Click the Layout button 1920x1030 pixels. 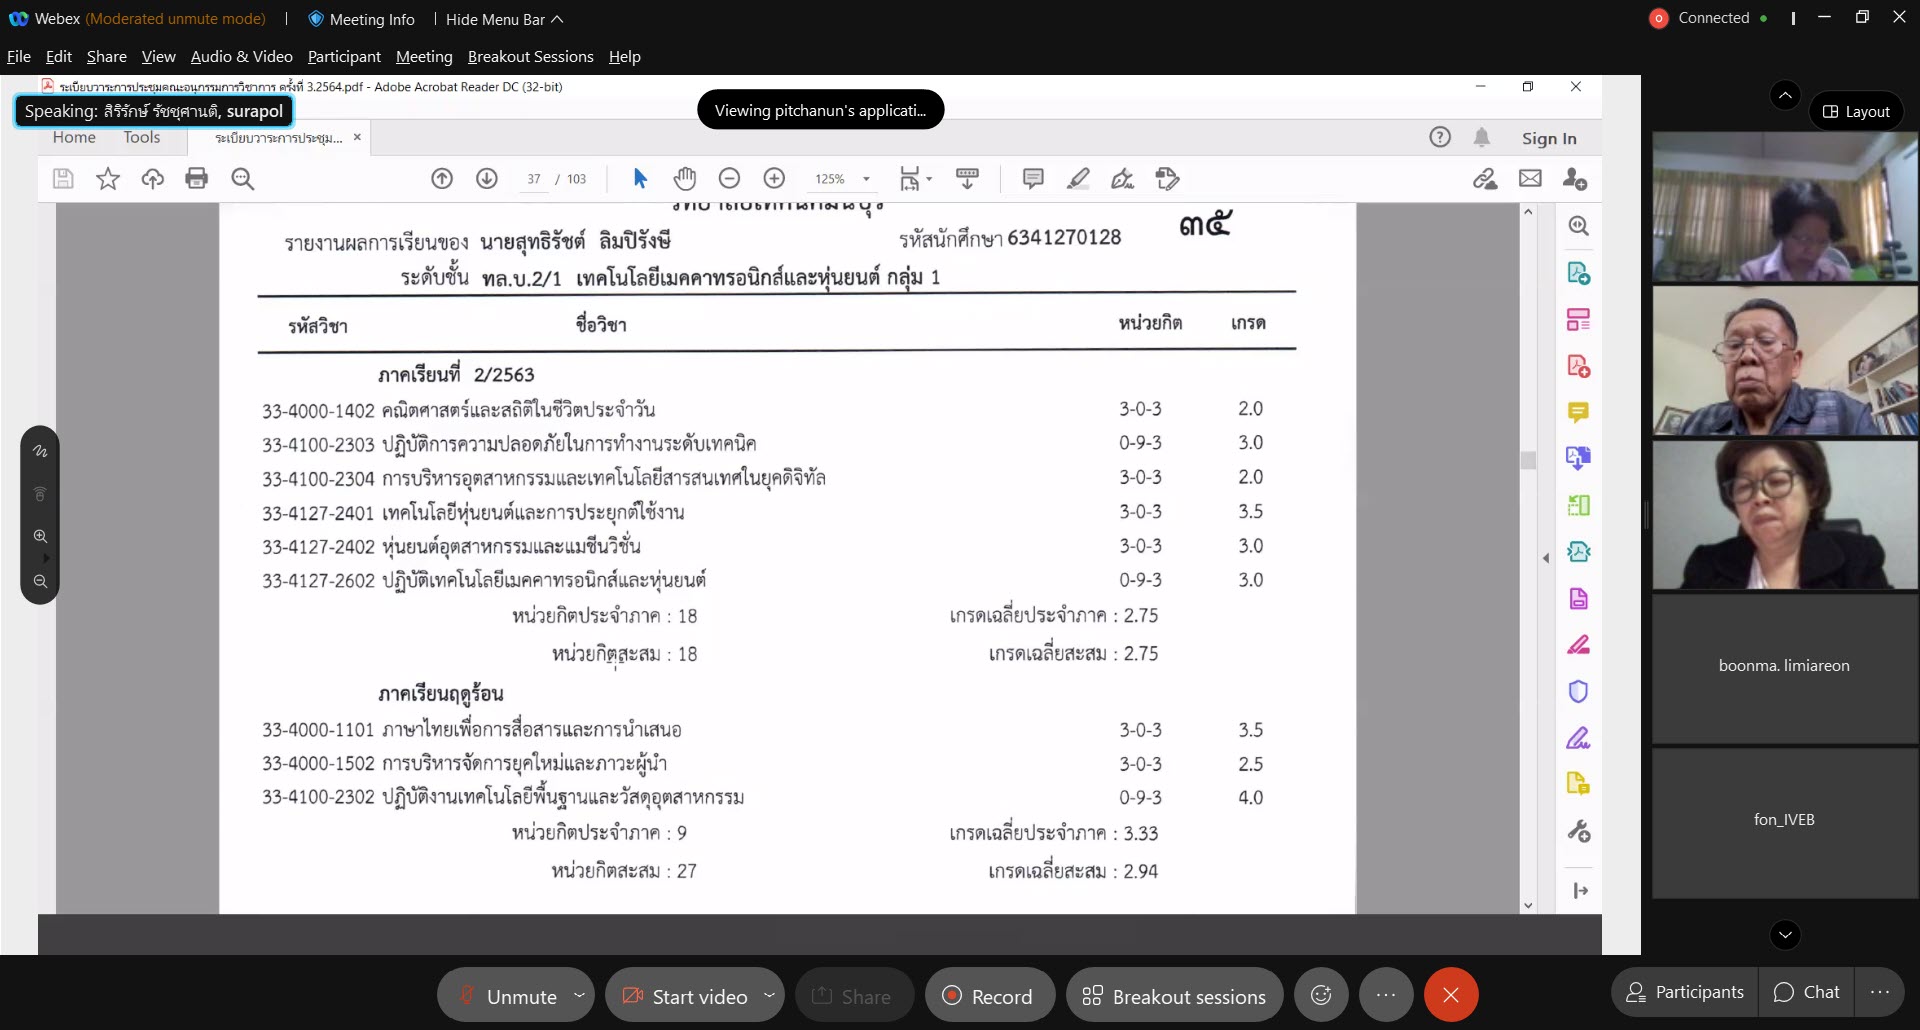tap(1856, 111)
